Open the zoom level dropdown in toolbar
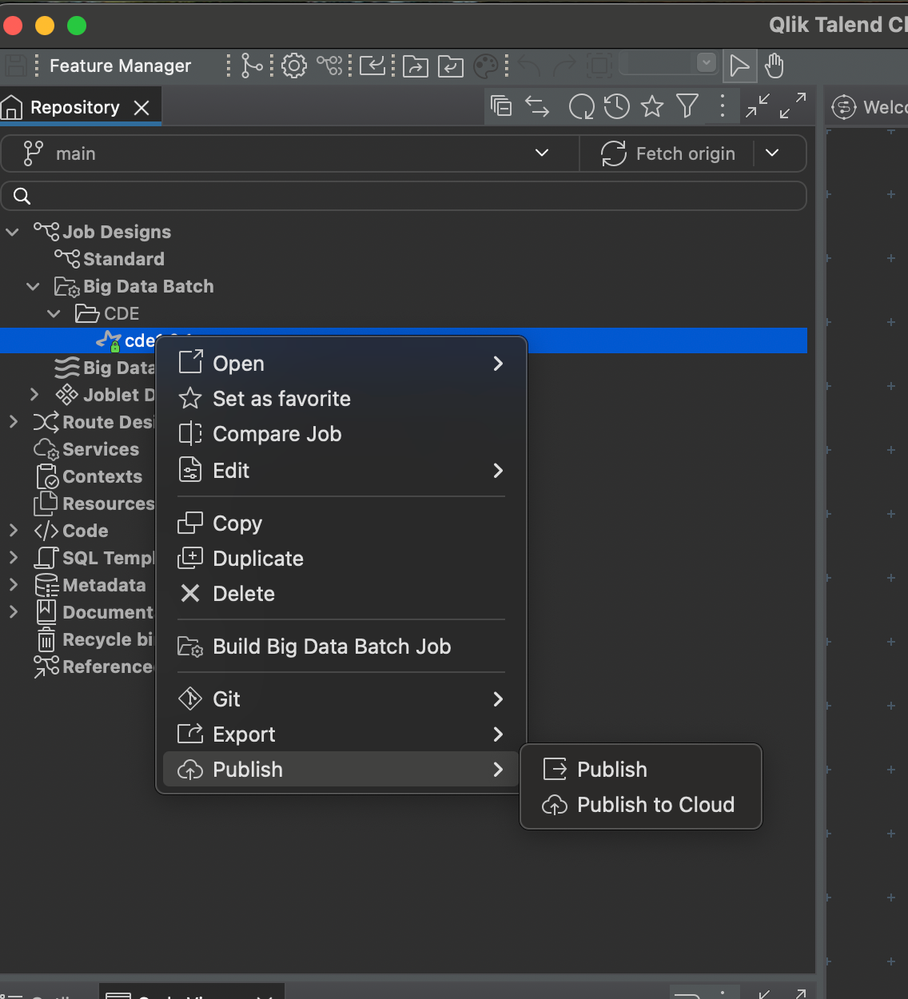This screenshot has height=999, width=908. click(x=705, y=62)
